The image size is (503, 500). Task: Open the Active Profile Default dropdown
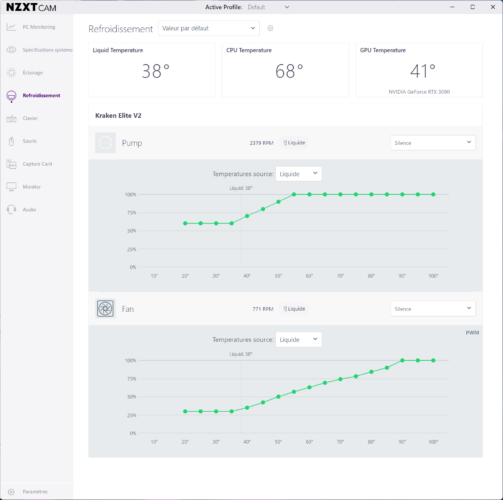click(x=268, y=7)
